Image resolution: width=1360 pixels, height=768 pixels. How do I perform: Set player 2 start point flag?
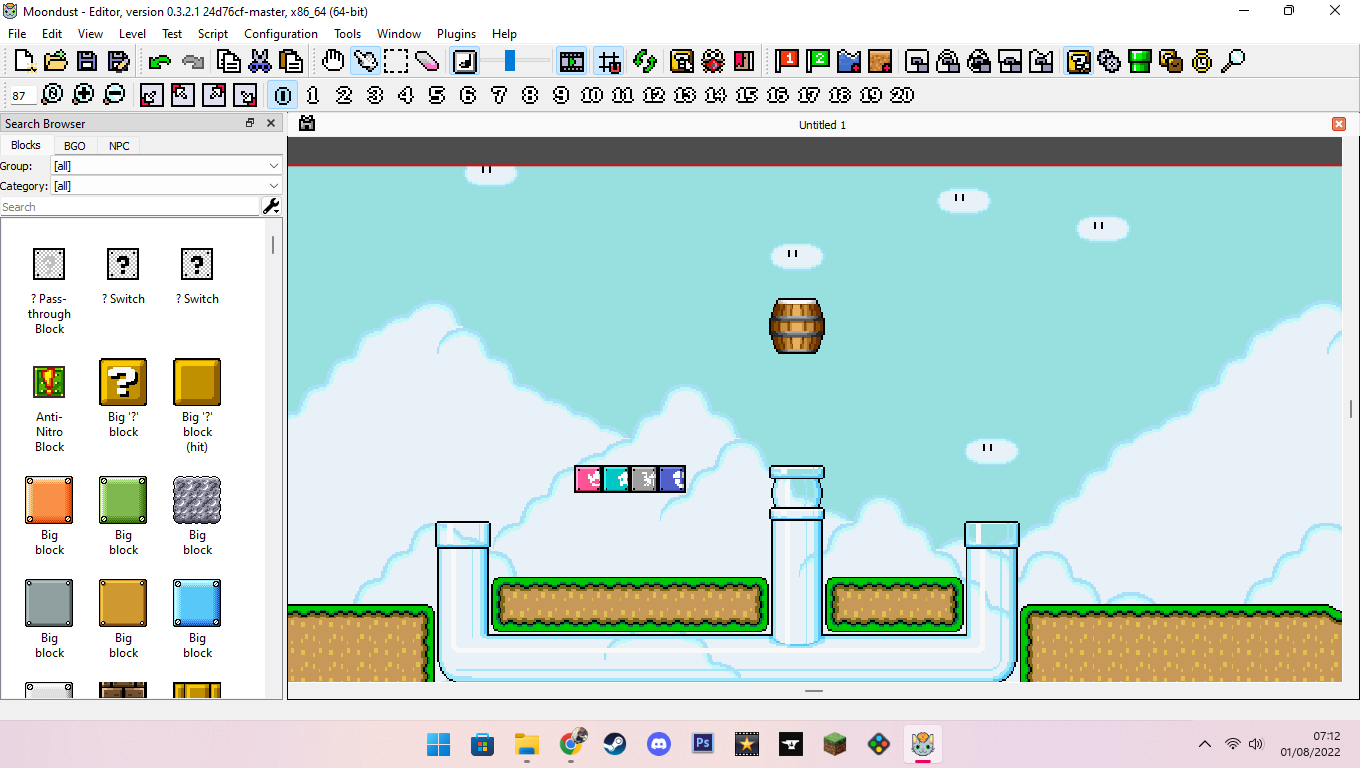(818, 62)
